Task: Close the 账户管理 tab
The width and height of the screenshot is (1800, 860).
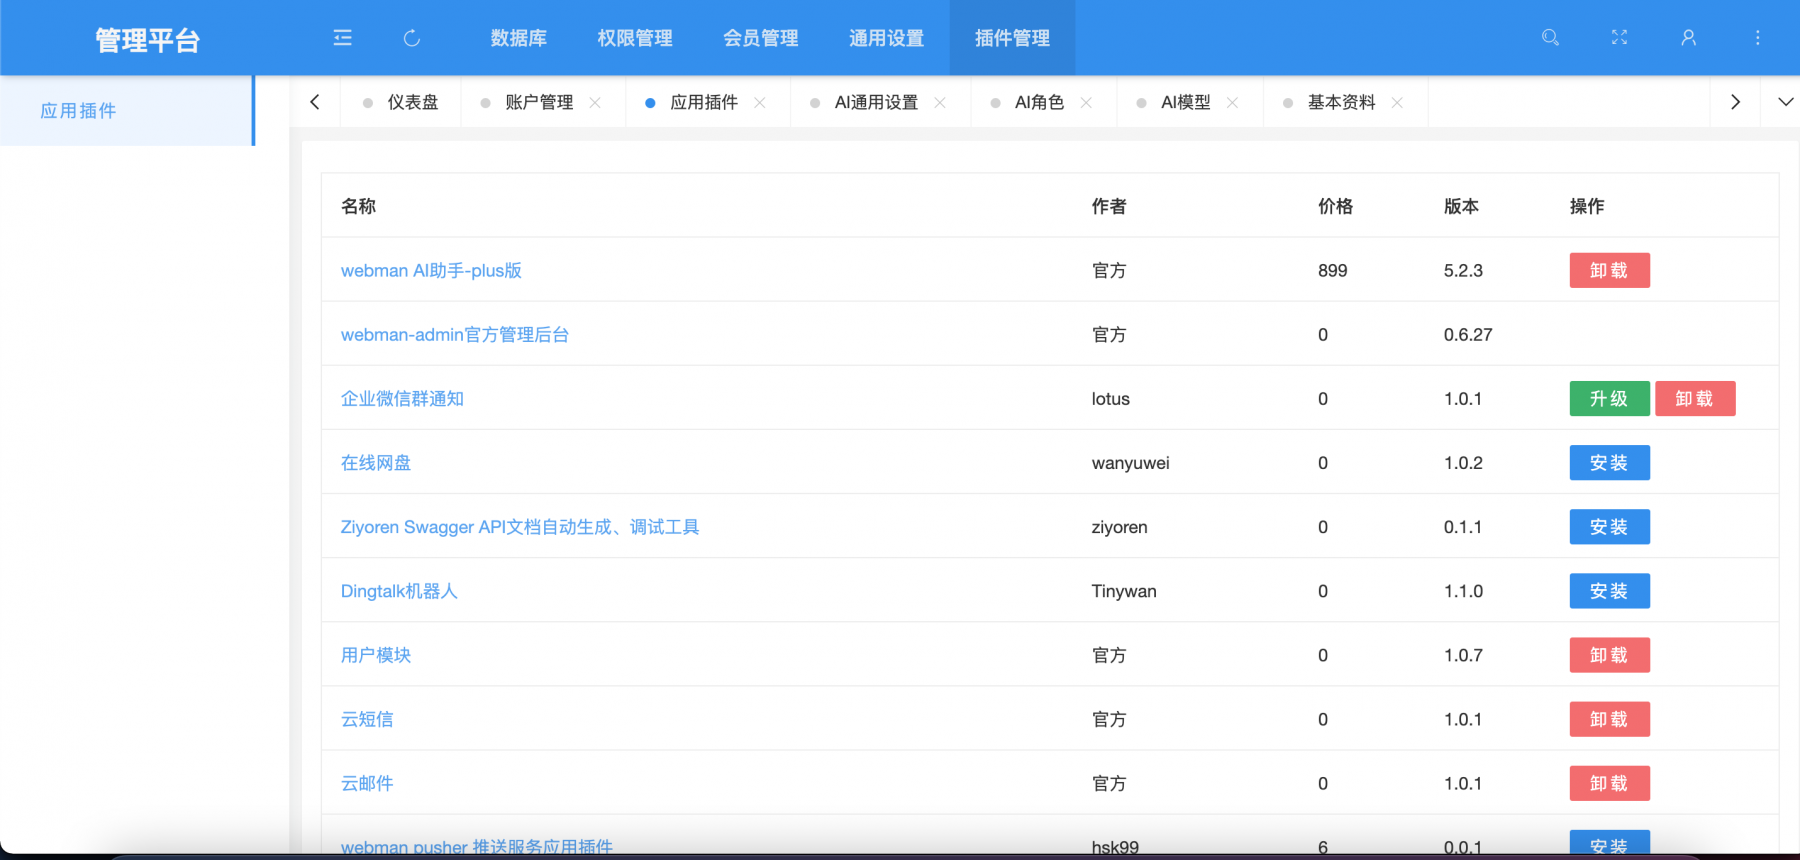Action: coord(595,102)
